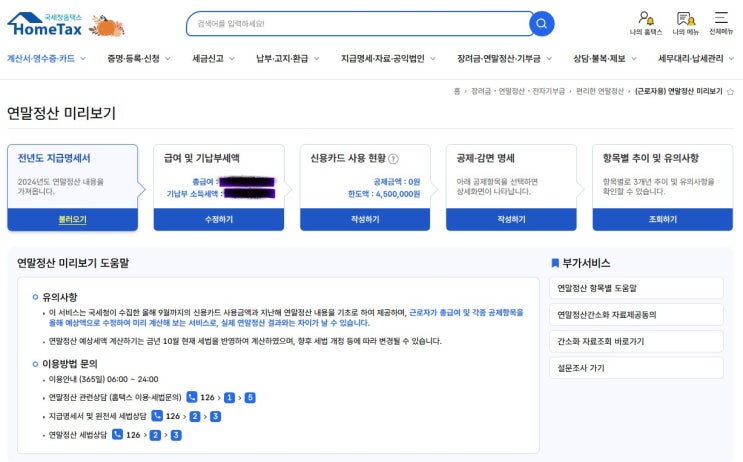Open 연말정산 항목별 도움말 link

[636, 288]
